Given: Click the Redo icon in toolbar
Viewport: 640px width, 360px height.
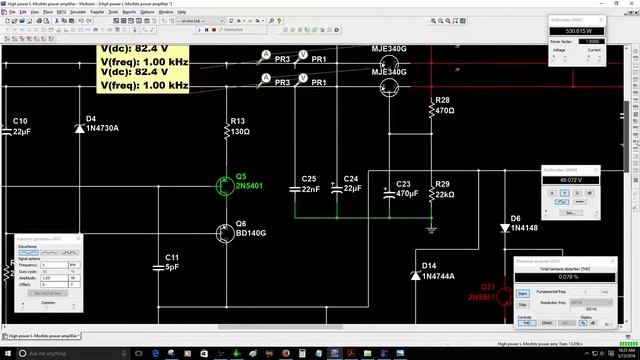Looking at the screenshot, I should click(89, 21).
